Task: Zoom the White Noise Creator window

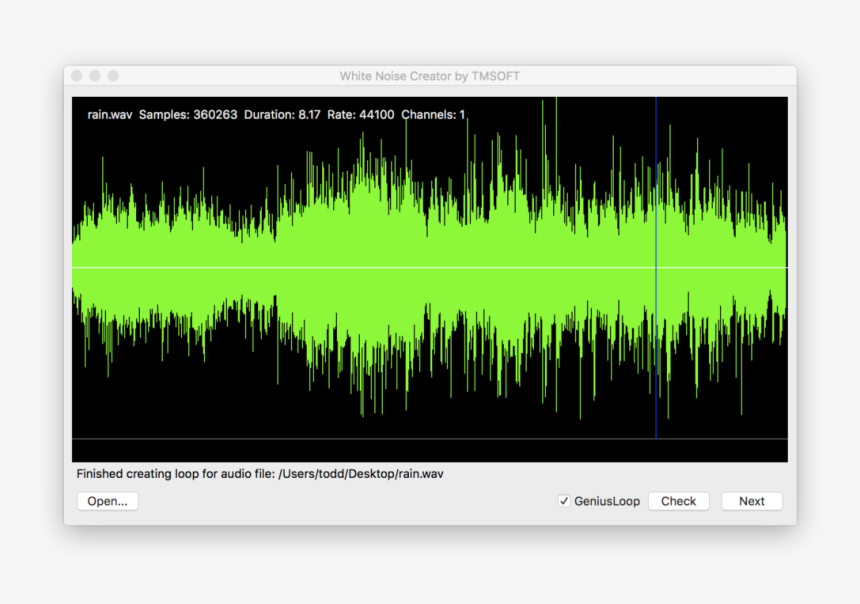Action: coord(113,76)
